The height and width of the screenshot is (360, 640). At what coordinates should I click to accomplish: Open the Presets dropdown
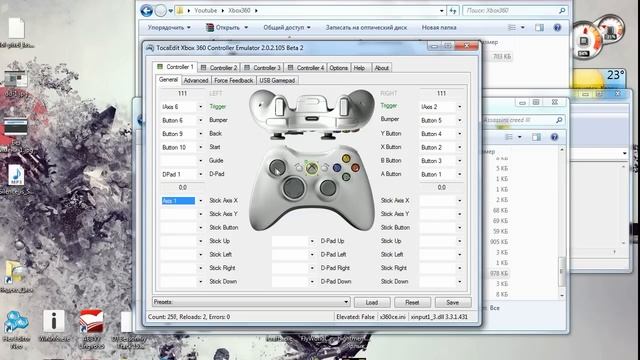[346, 302]
